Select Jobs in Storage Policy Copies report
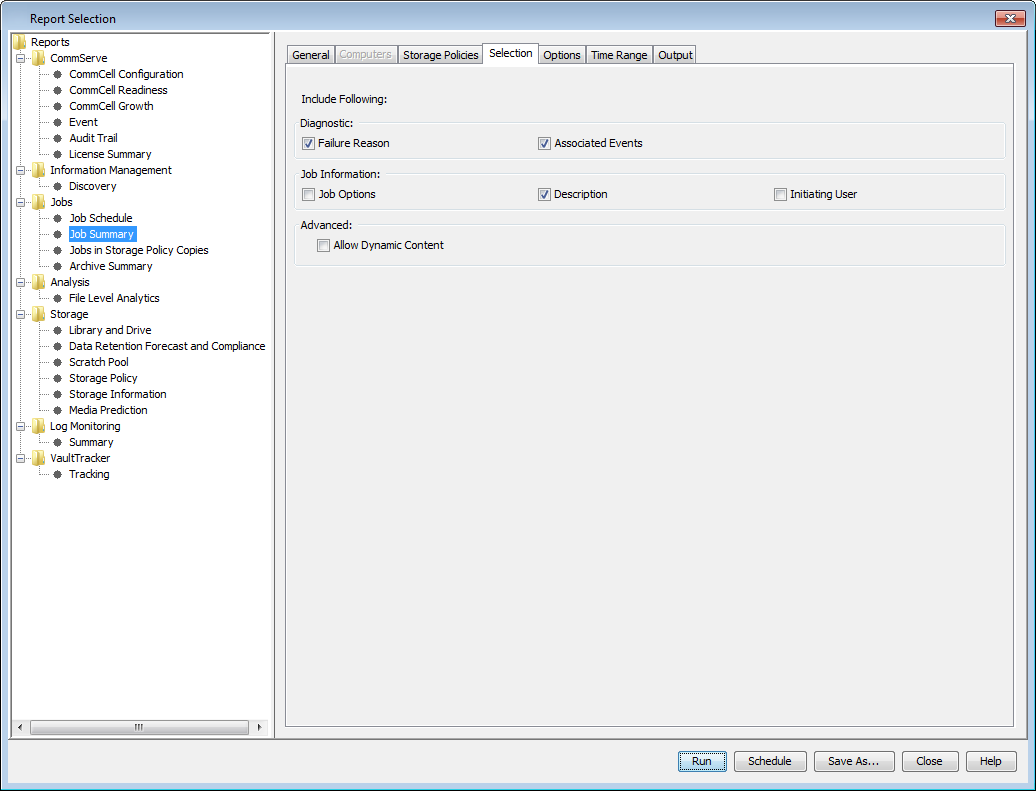Screen dimensions: 1036x791 (x=139, y=250)
